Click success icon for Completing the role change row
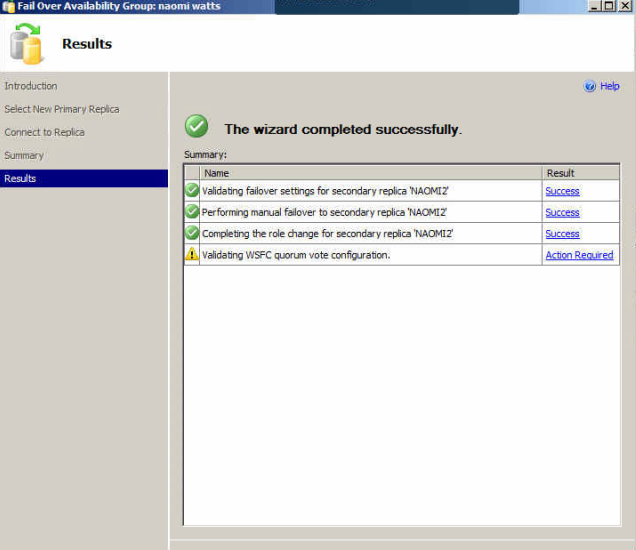This screenshot has height=550, width=636. tap(192, 233)
